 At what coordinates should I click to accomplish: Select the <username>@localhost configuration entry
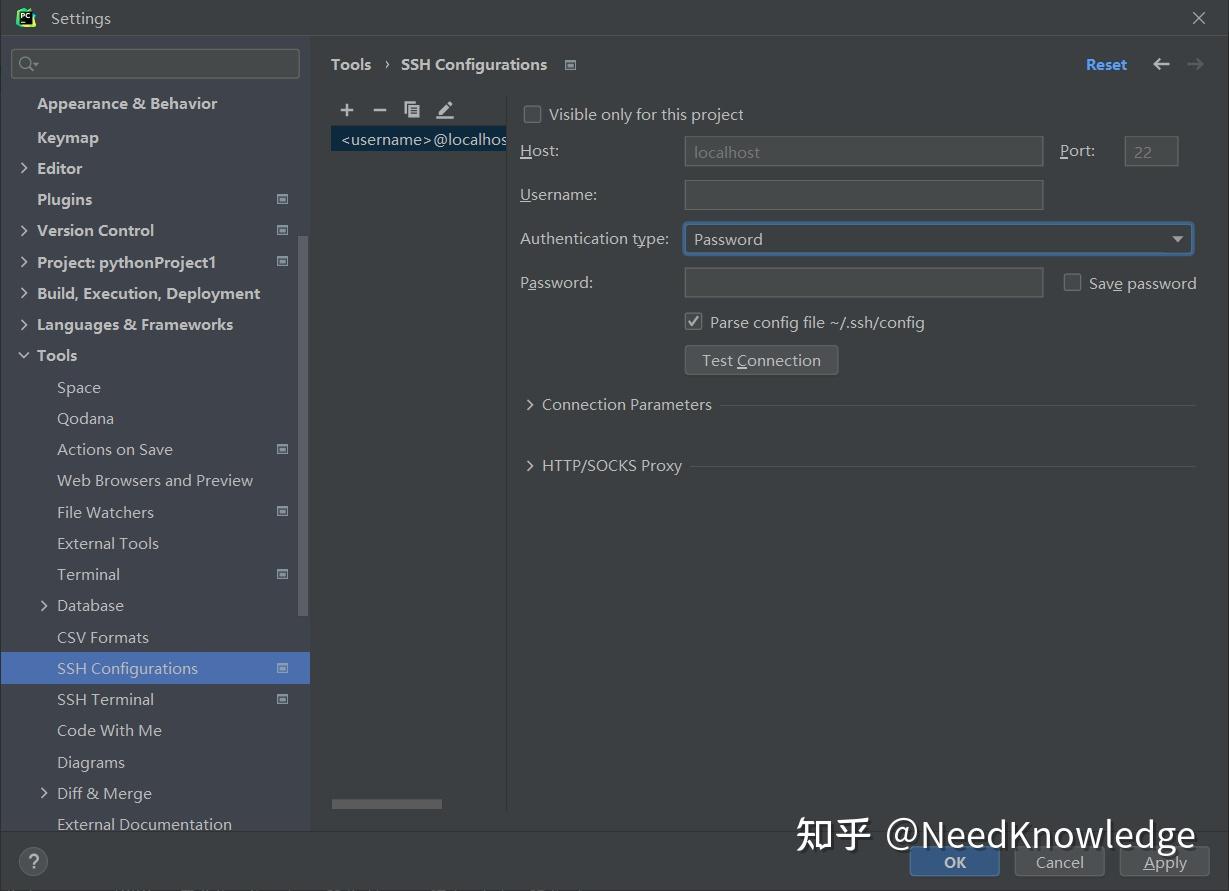tap(419, 139)
